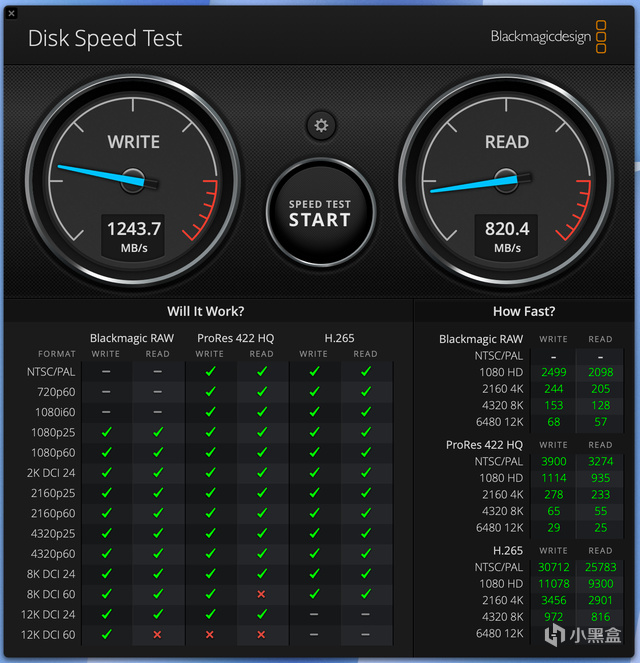Click the dash for 12K DCI 24 H.265 write
Screen dimensions: 640x663
click(314, 614)
